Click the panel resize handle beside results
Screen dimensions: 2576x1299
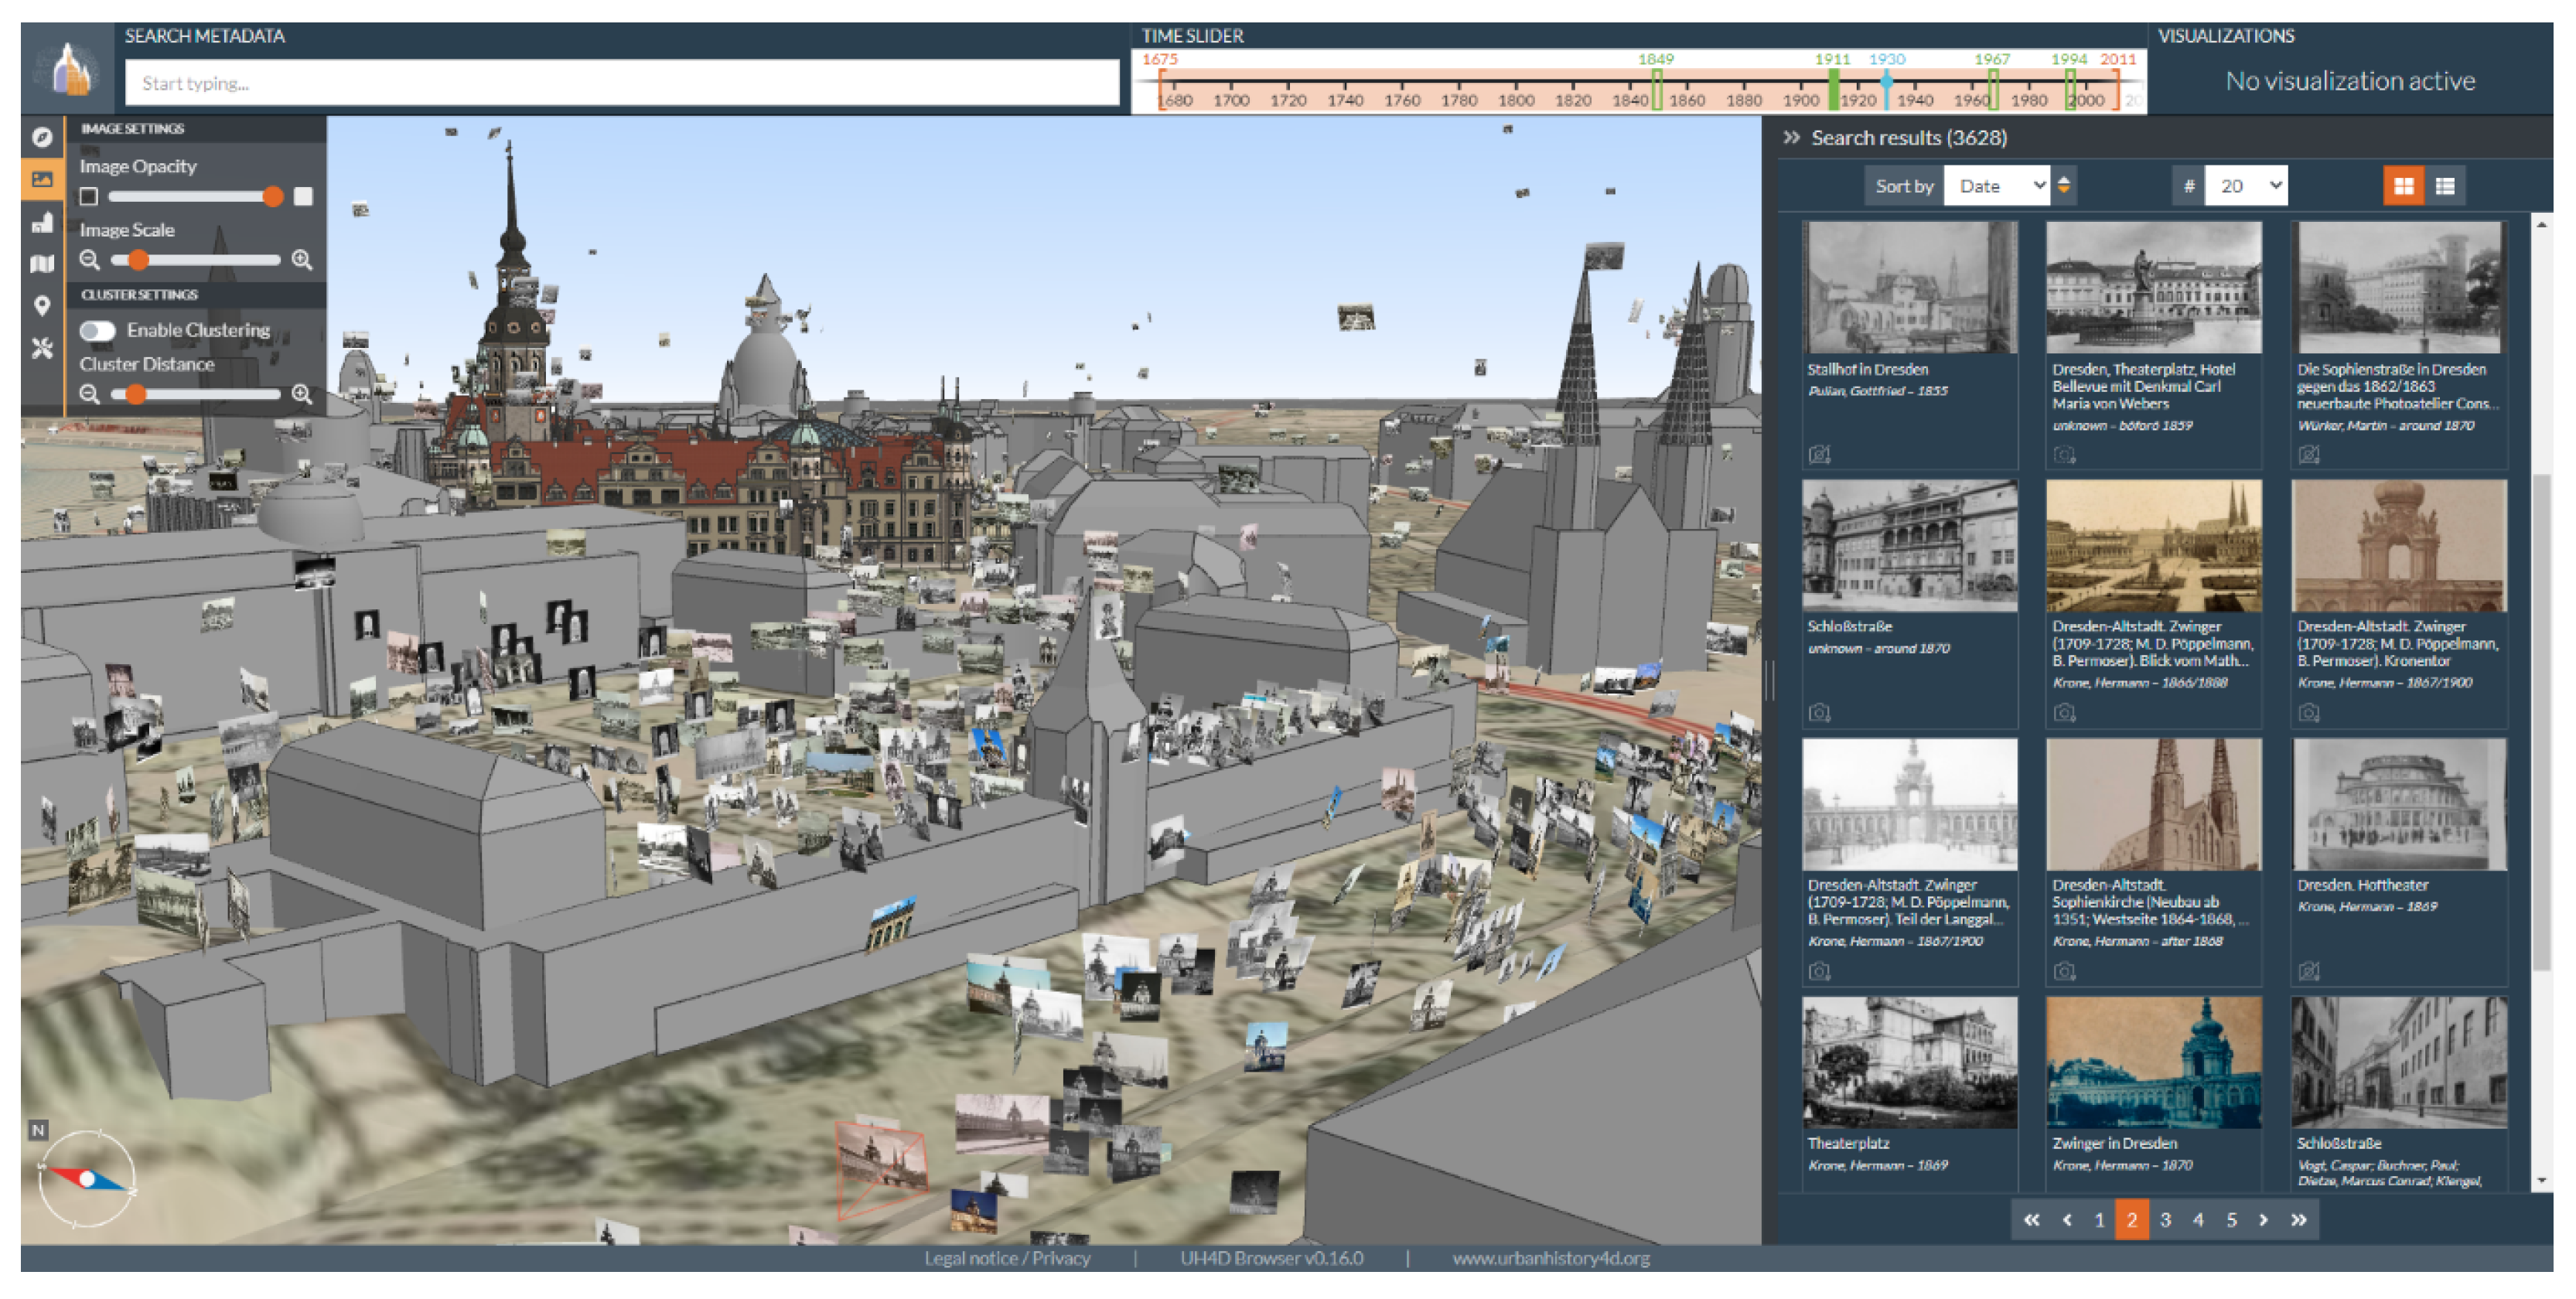point(1767,681)
